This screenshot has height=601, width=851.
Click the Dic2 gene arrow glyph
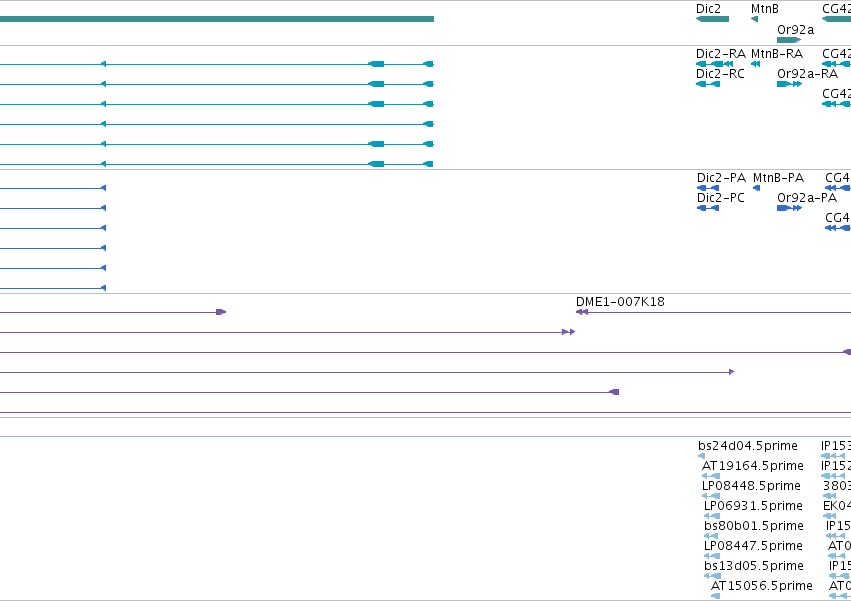(712, 19)
